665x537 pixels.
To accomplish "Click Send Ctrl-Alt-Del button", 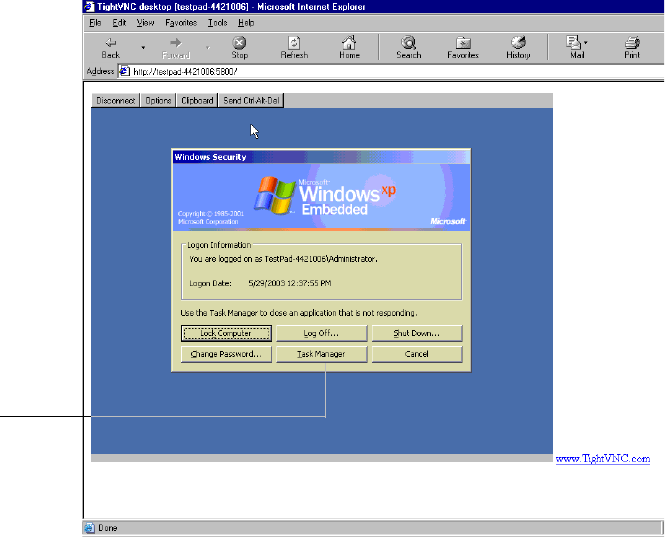I will 251,101.
